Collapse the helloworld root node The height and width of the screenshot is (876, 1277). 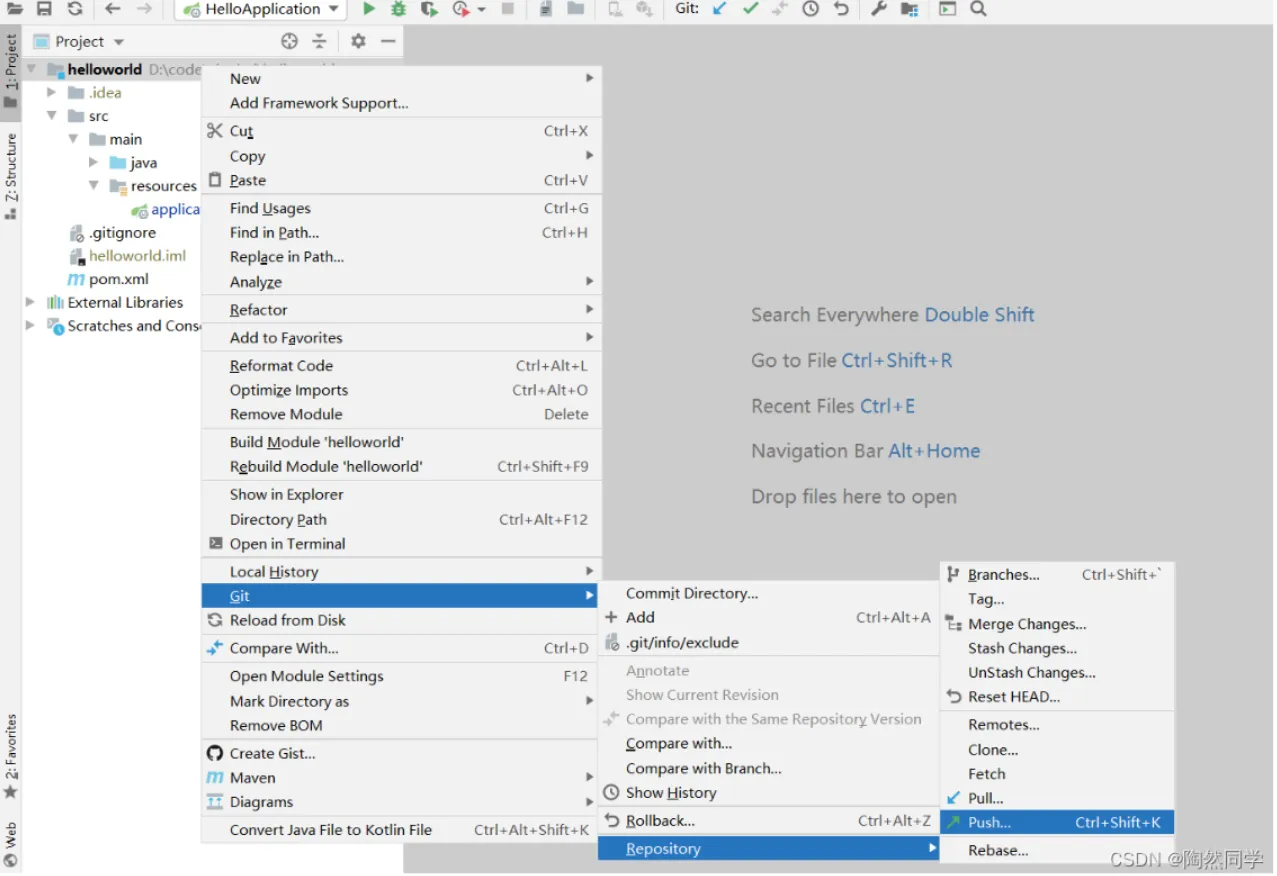point(32,69)
